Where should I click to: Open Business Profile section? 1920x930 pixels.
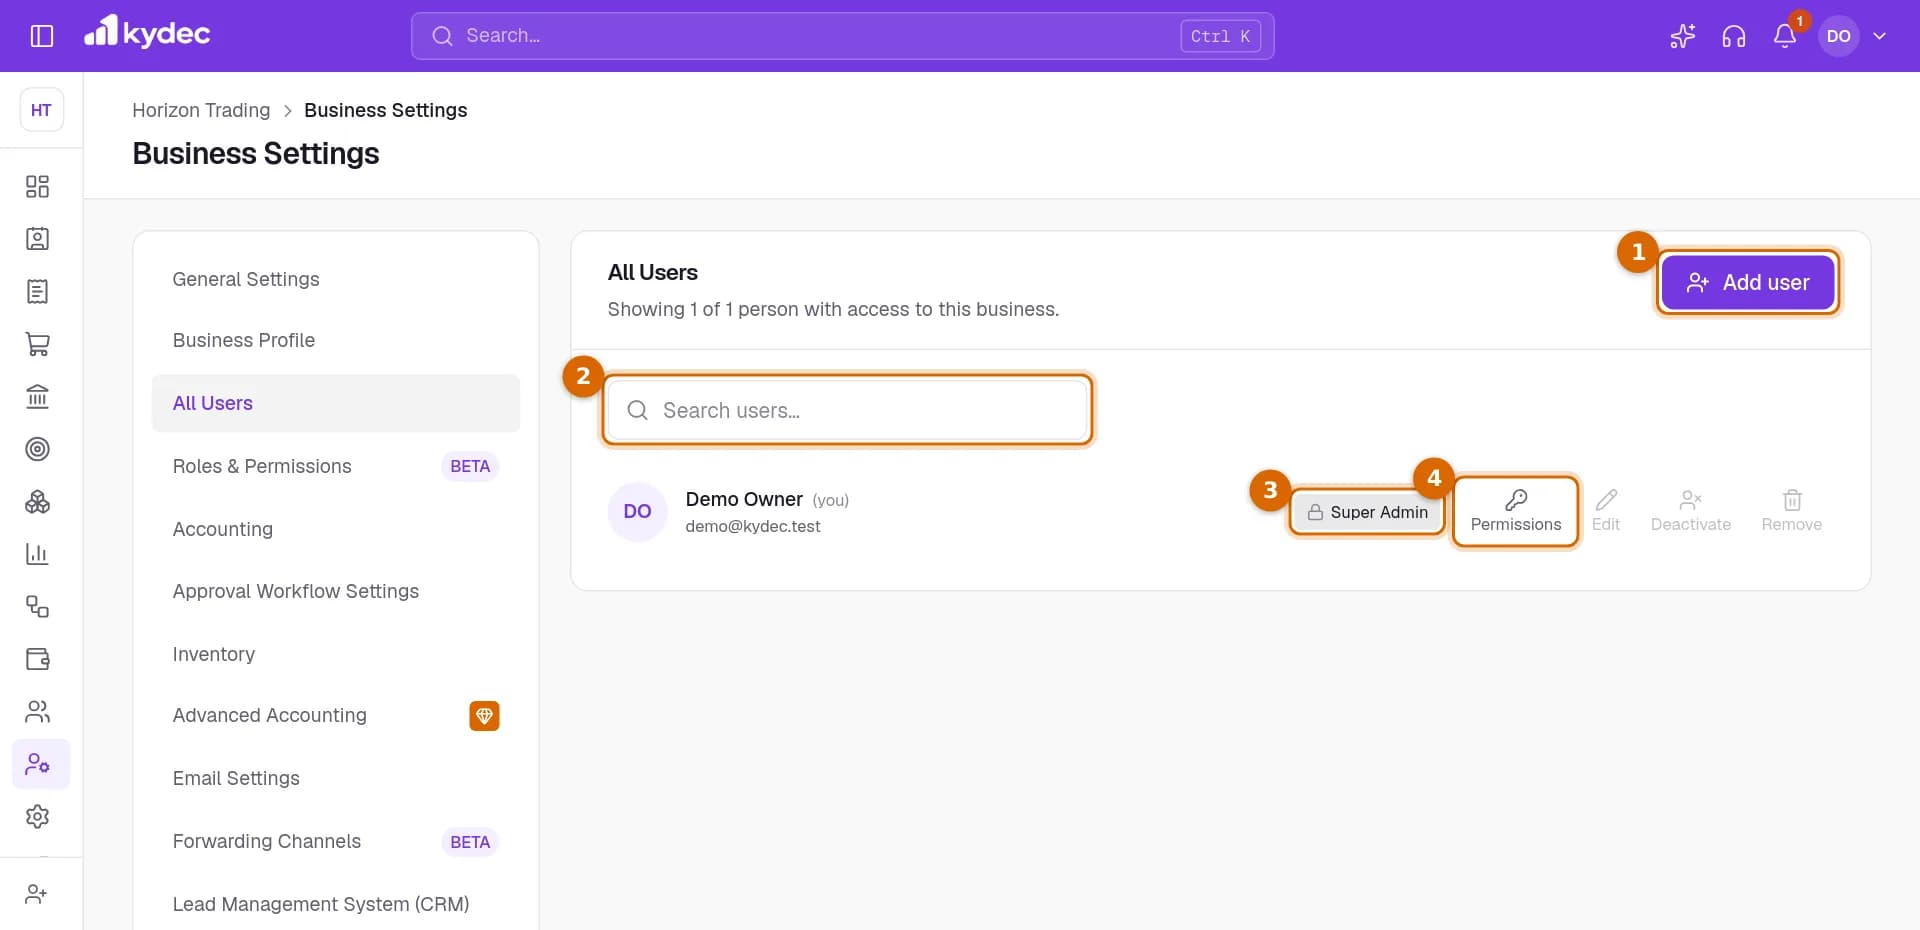(335, 340)
